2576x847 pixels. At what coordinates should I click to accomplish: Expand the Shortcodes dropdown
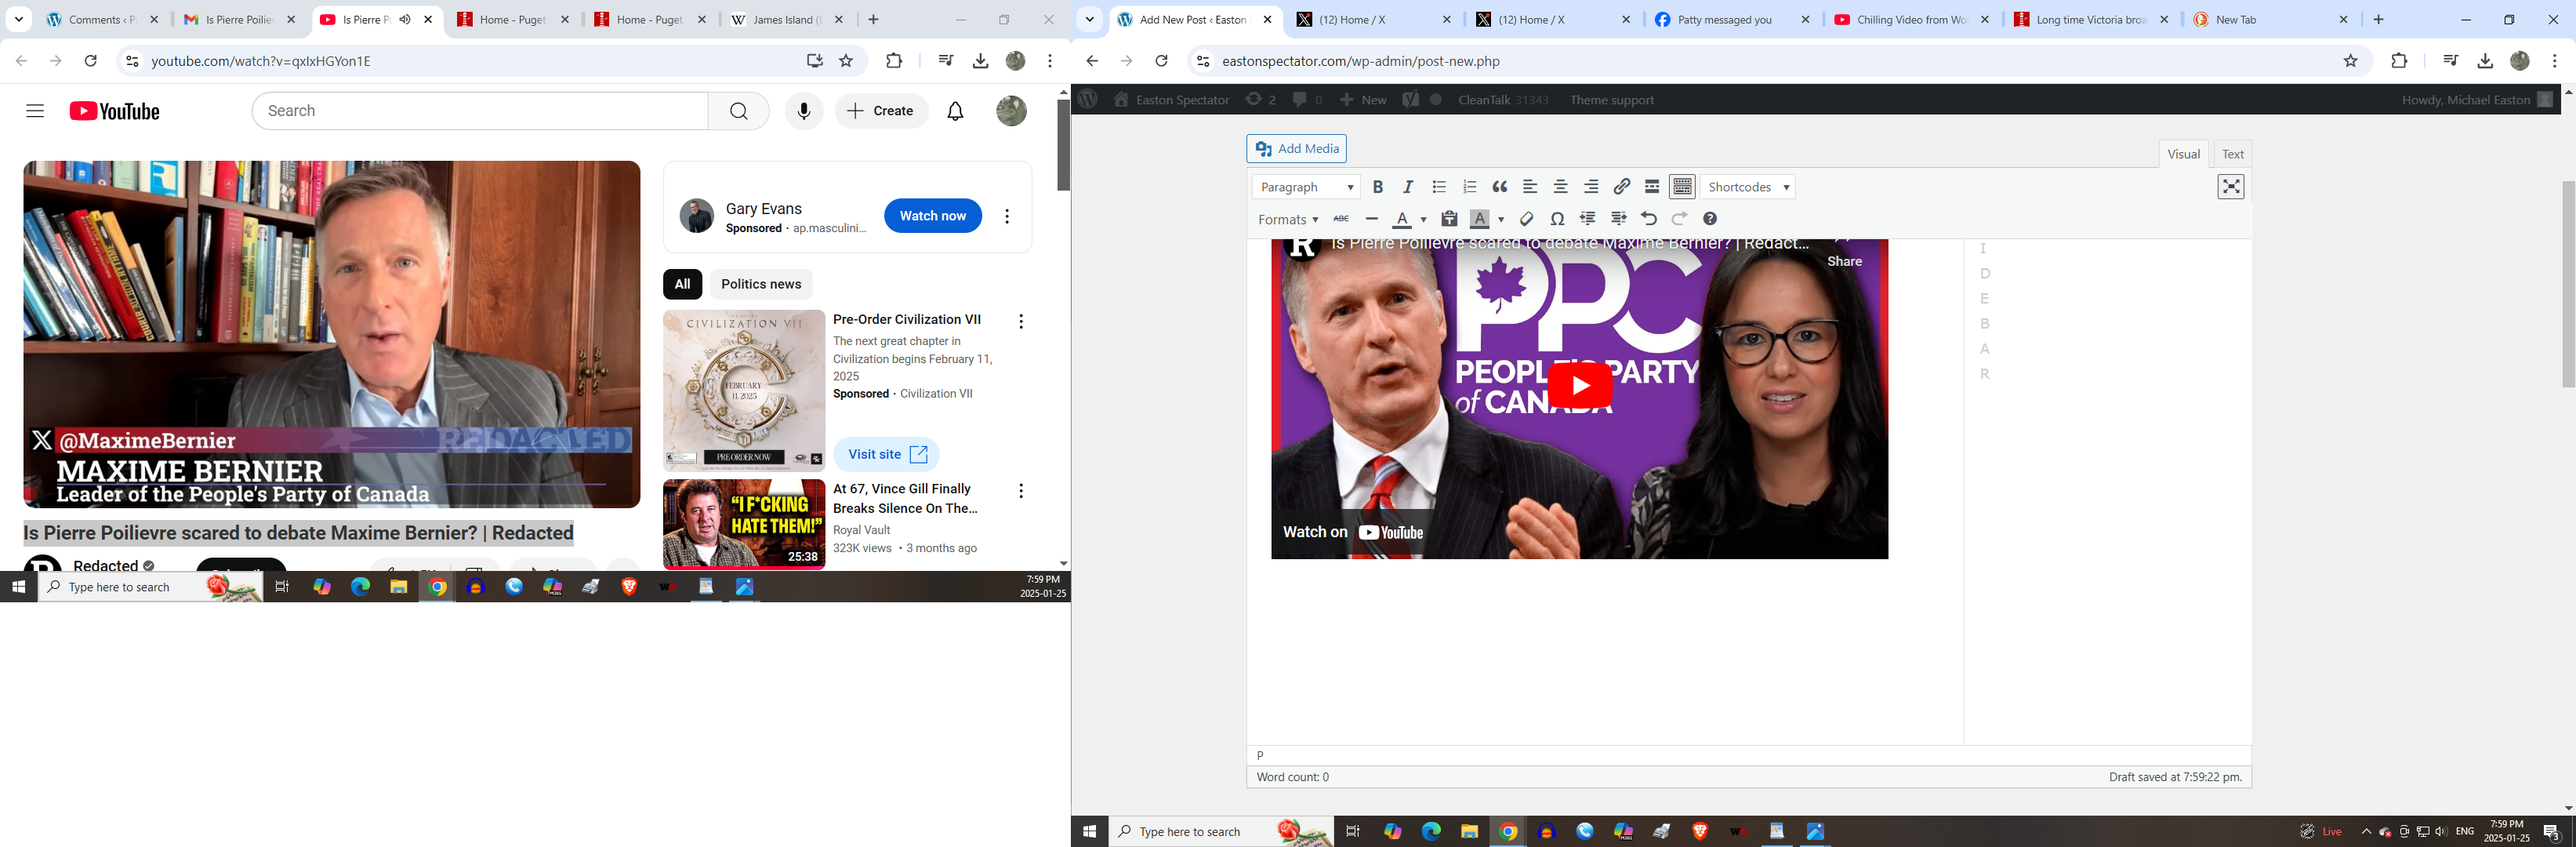[1748, 187]
